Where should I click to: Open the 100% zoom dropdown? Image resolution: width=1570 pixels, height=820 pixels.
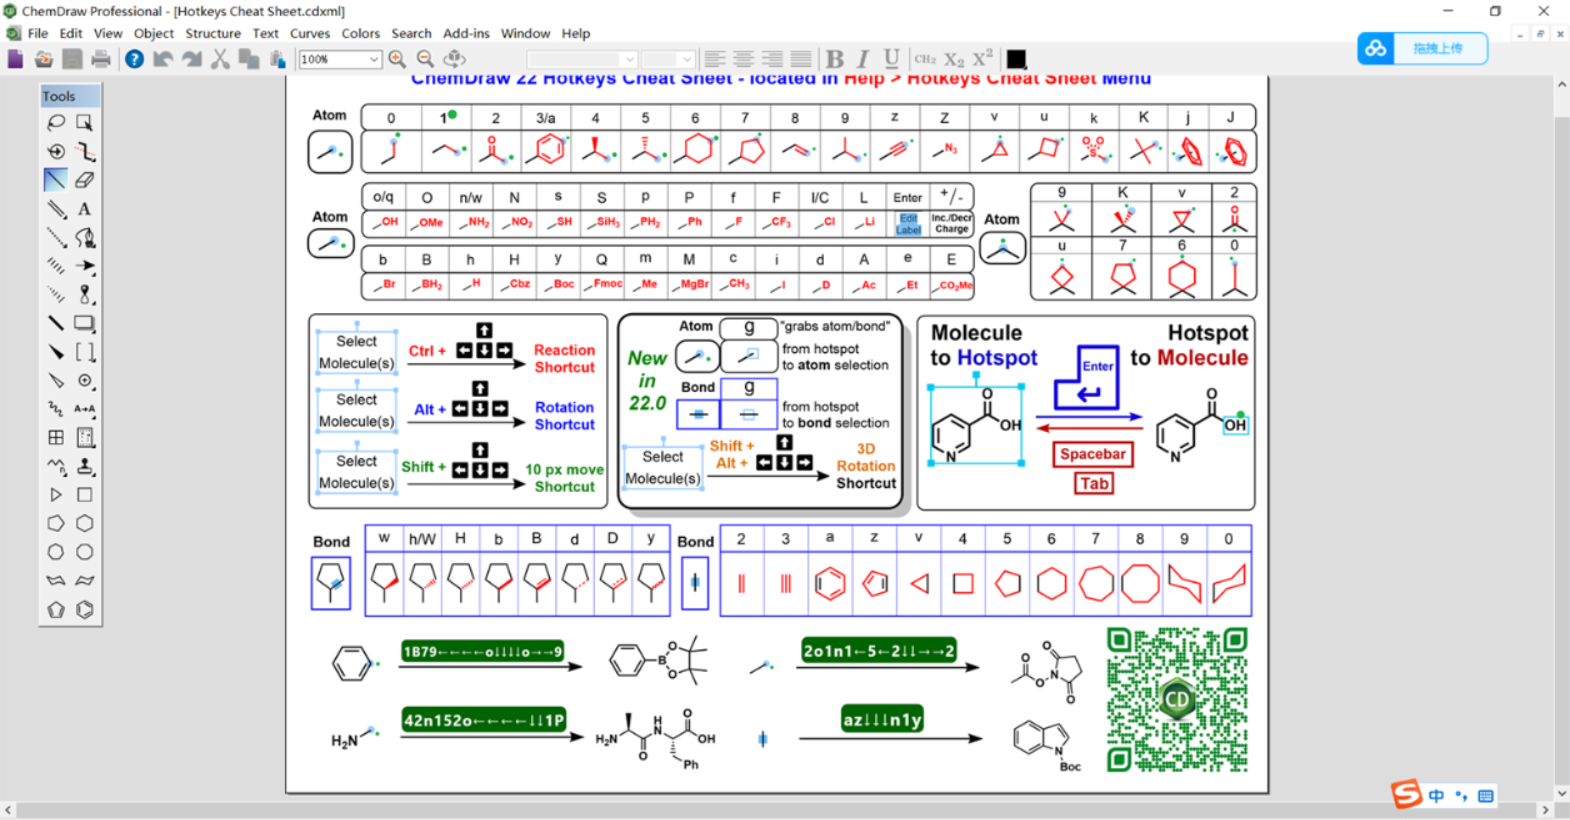(374, 59)
